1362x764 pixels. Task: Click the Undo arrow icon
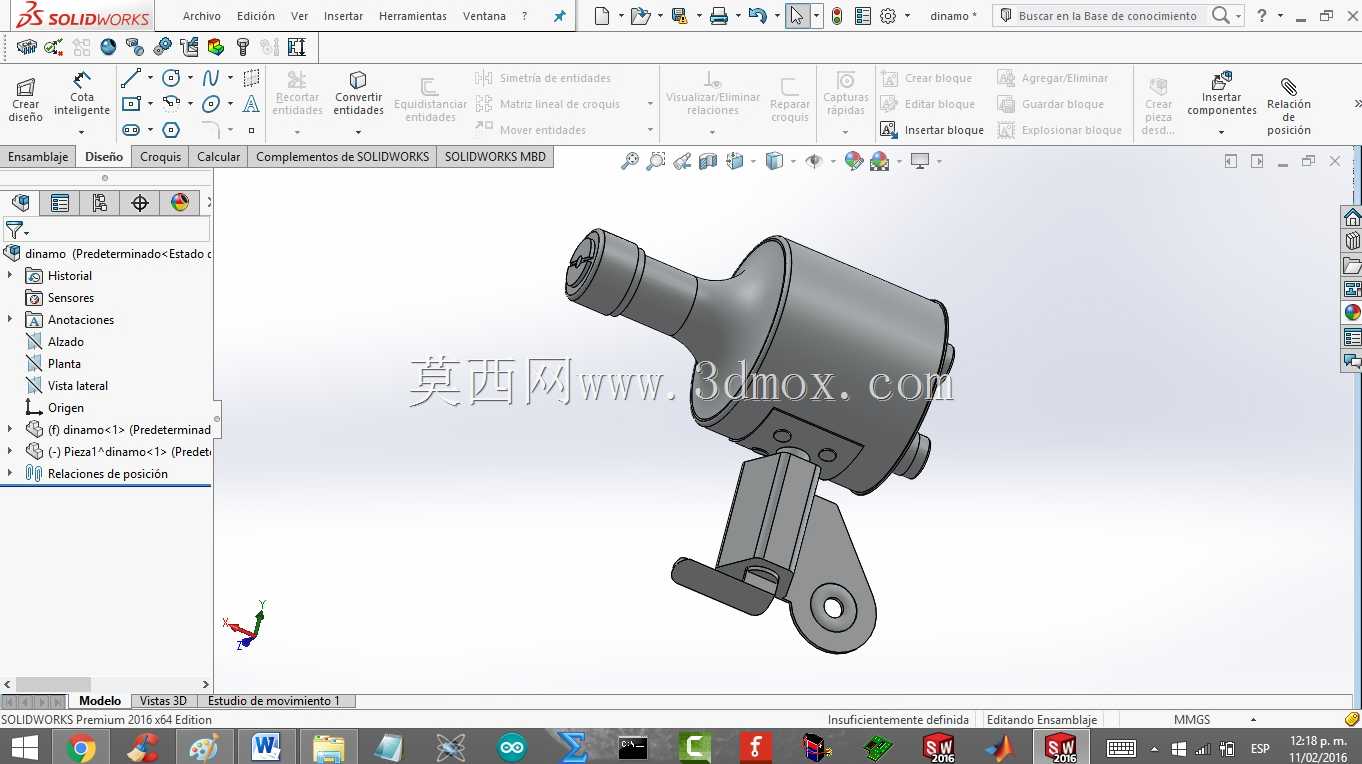(x=757, y=16)
